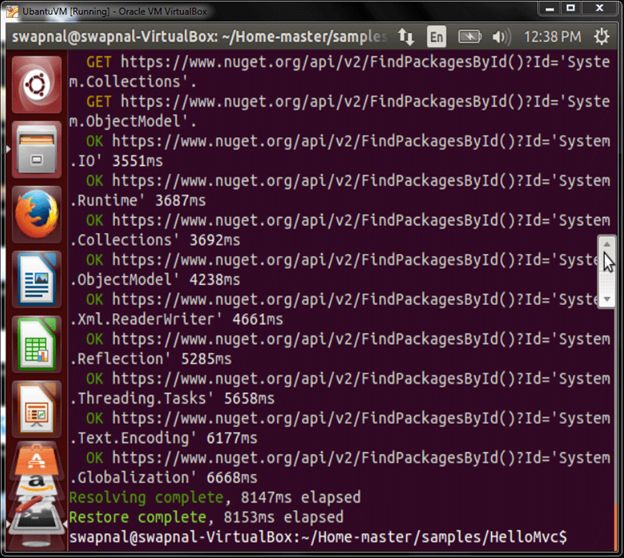Viewport: 624px width, 558px height.
Task: Click the '.Text.Encoding' 6177ms text
Action: coord(164,438)
